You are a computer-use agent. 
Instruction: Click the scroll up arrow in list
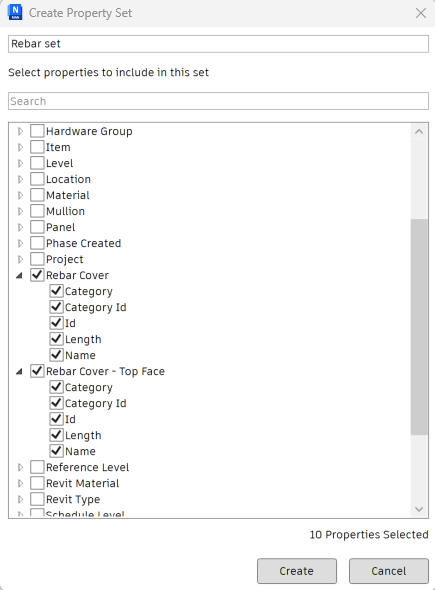point(419,132)
